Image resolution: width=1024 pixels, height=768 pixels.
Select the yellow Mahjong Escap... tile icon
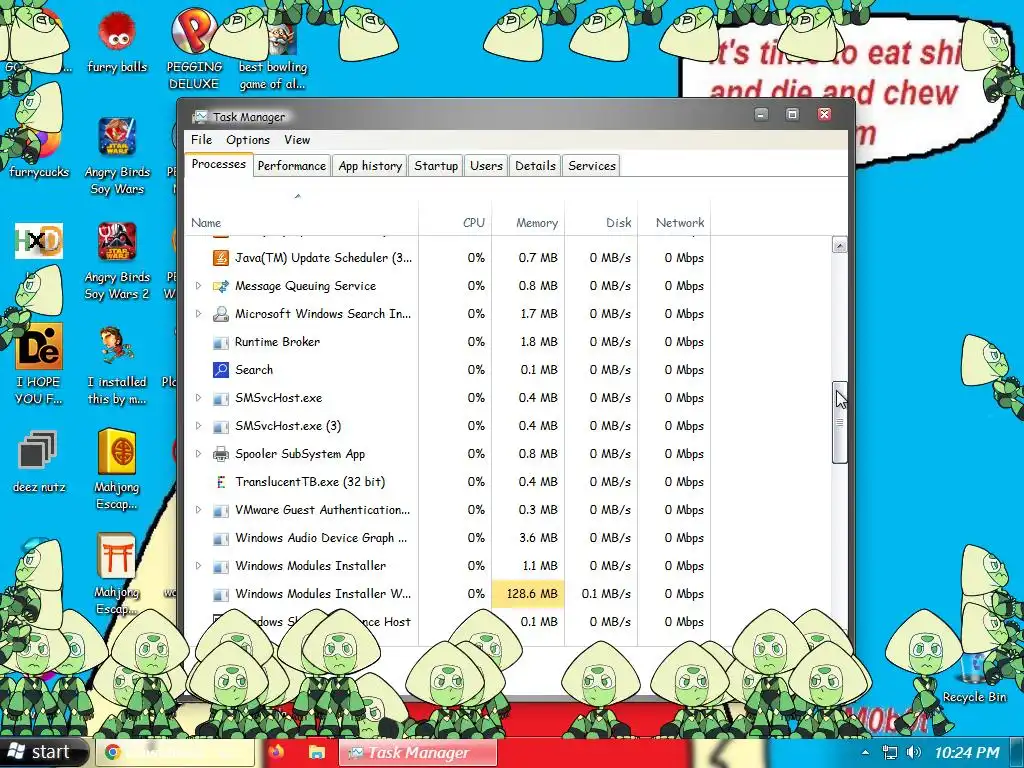(x=117, y=469)
